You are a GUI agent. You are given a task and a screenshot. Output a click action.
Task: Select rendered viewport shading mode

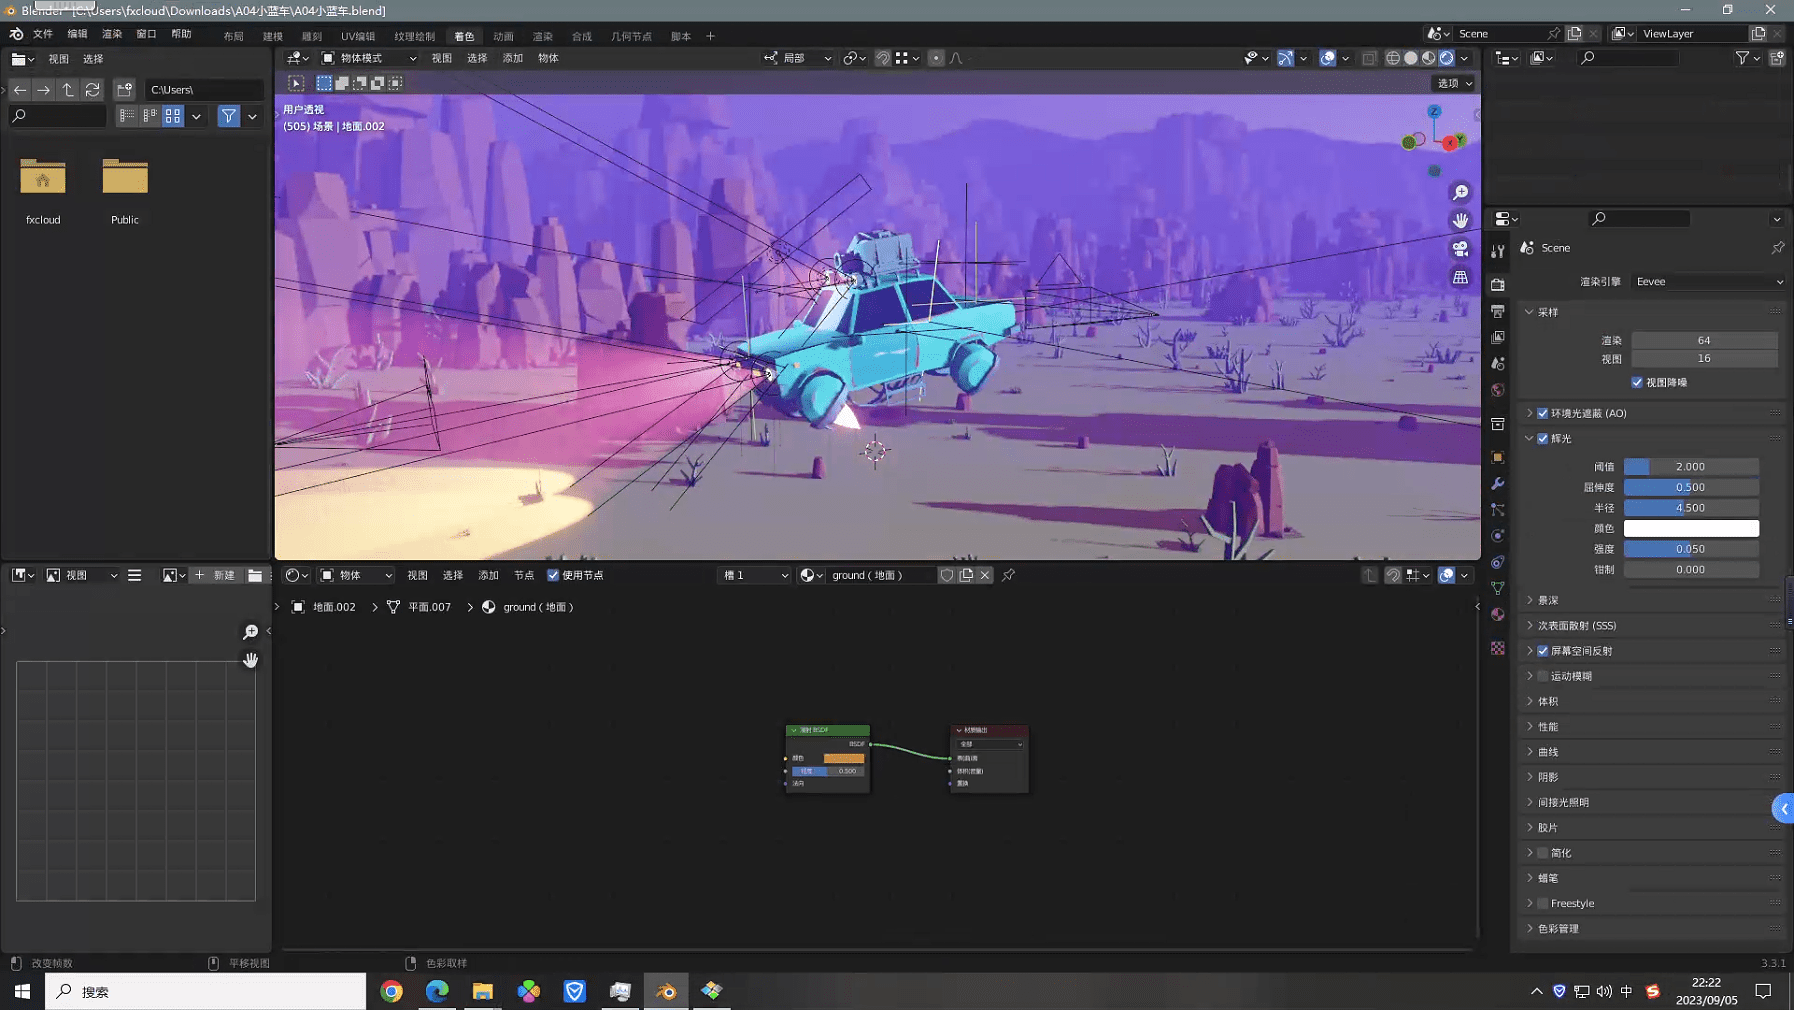coord(1446,58)
